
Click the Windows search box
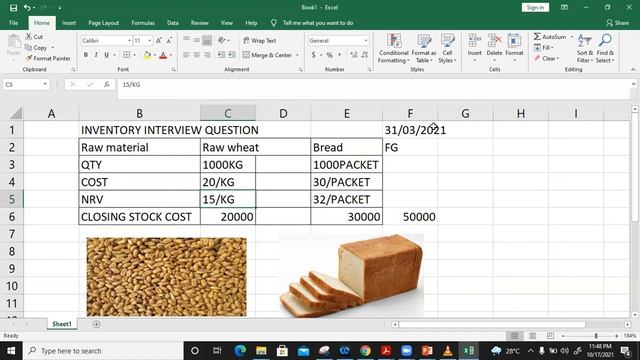(x=103, y=351)
